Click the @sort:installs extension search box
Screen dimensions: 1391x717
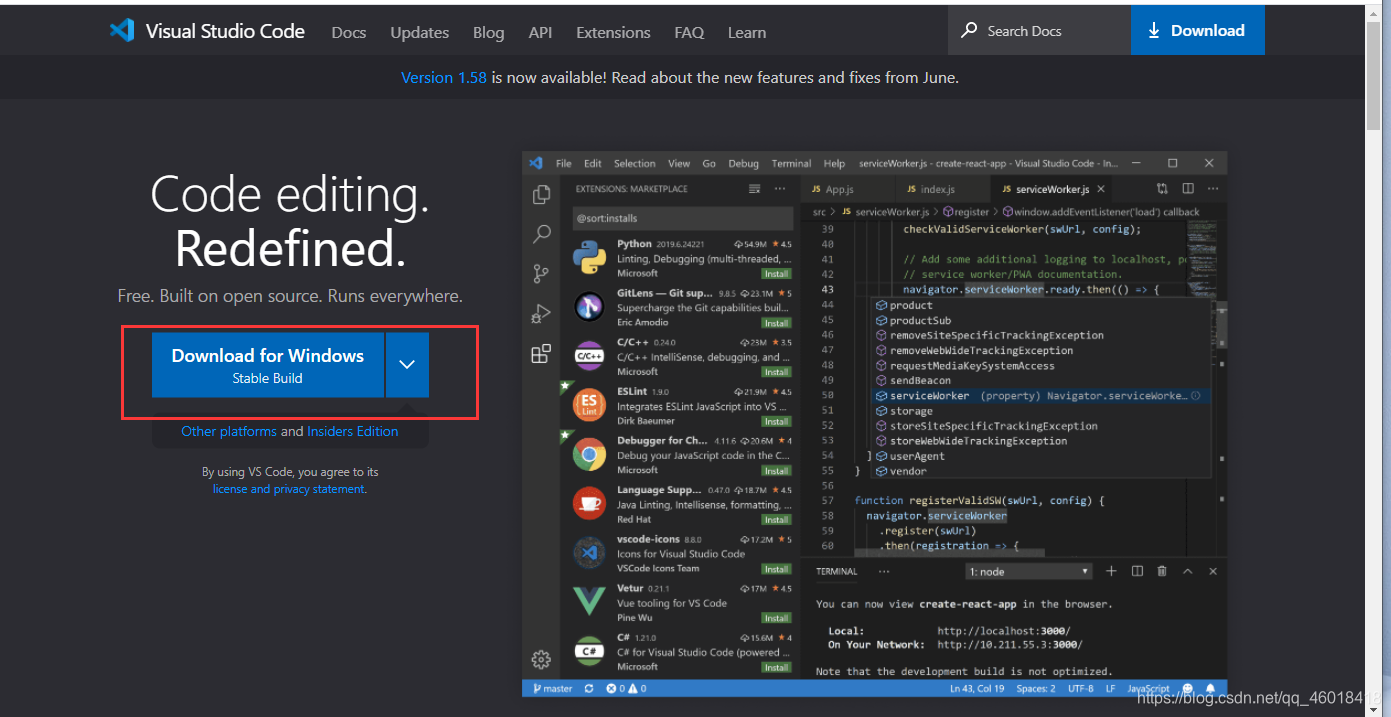pyautogui.click(x=683, y=217)
